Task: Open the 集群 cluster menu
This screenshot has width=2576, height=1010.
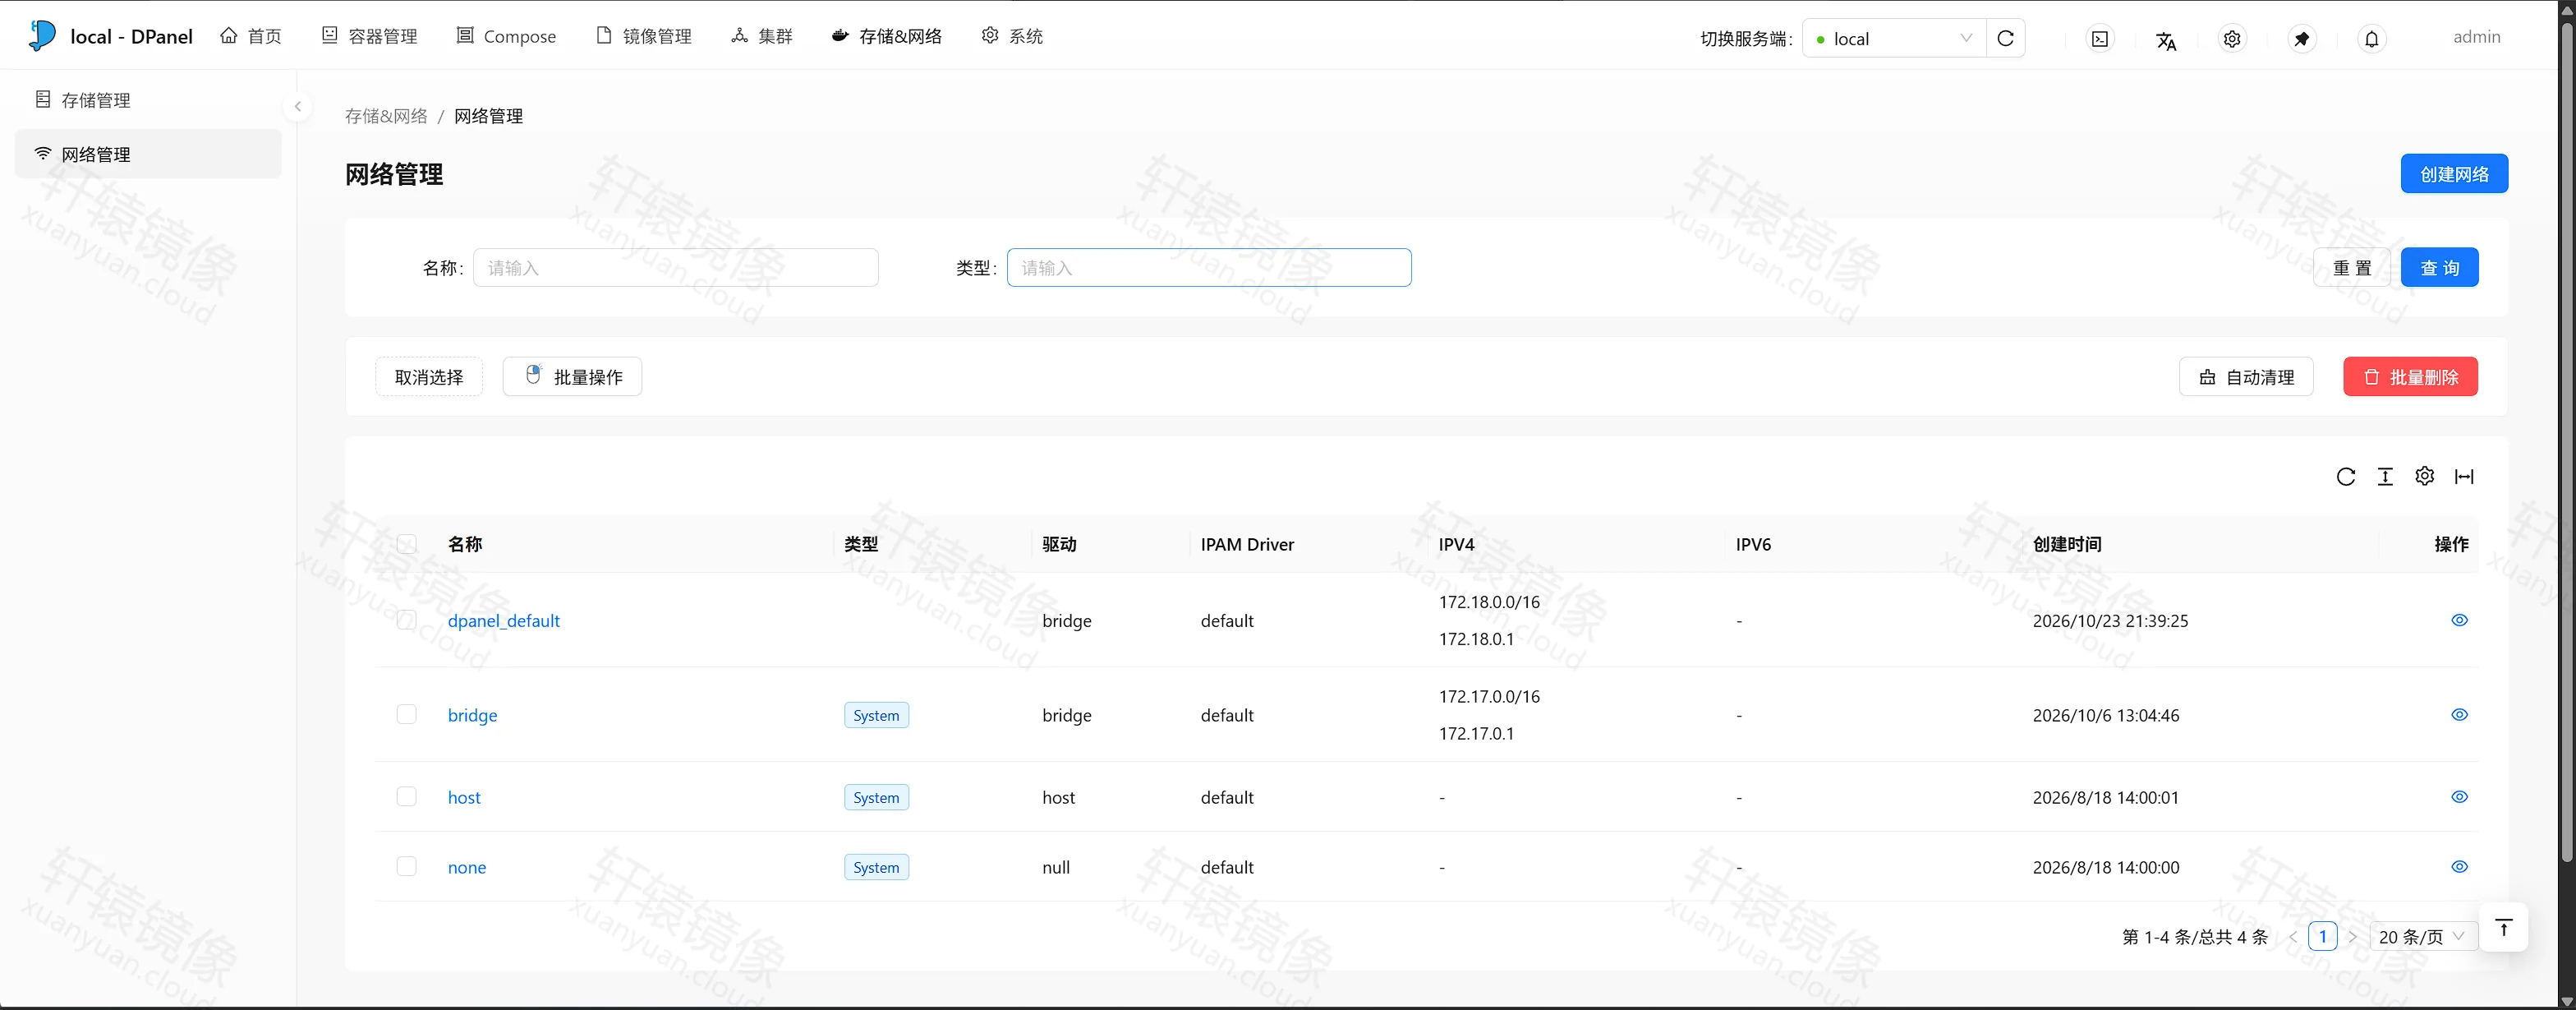Action: tap(762, 36)
